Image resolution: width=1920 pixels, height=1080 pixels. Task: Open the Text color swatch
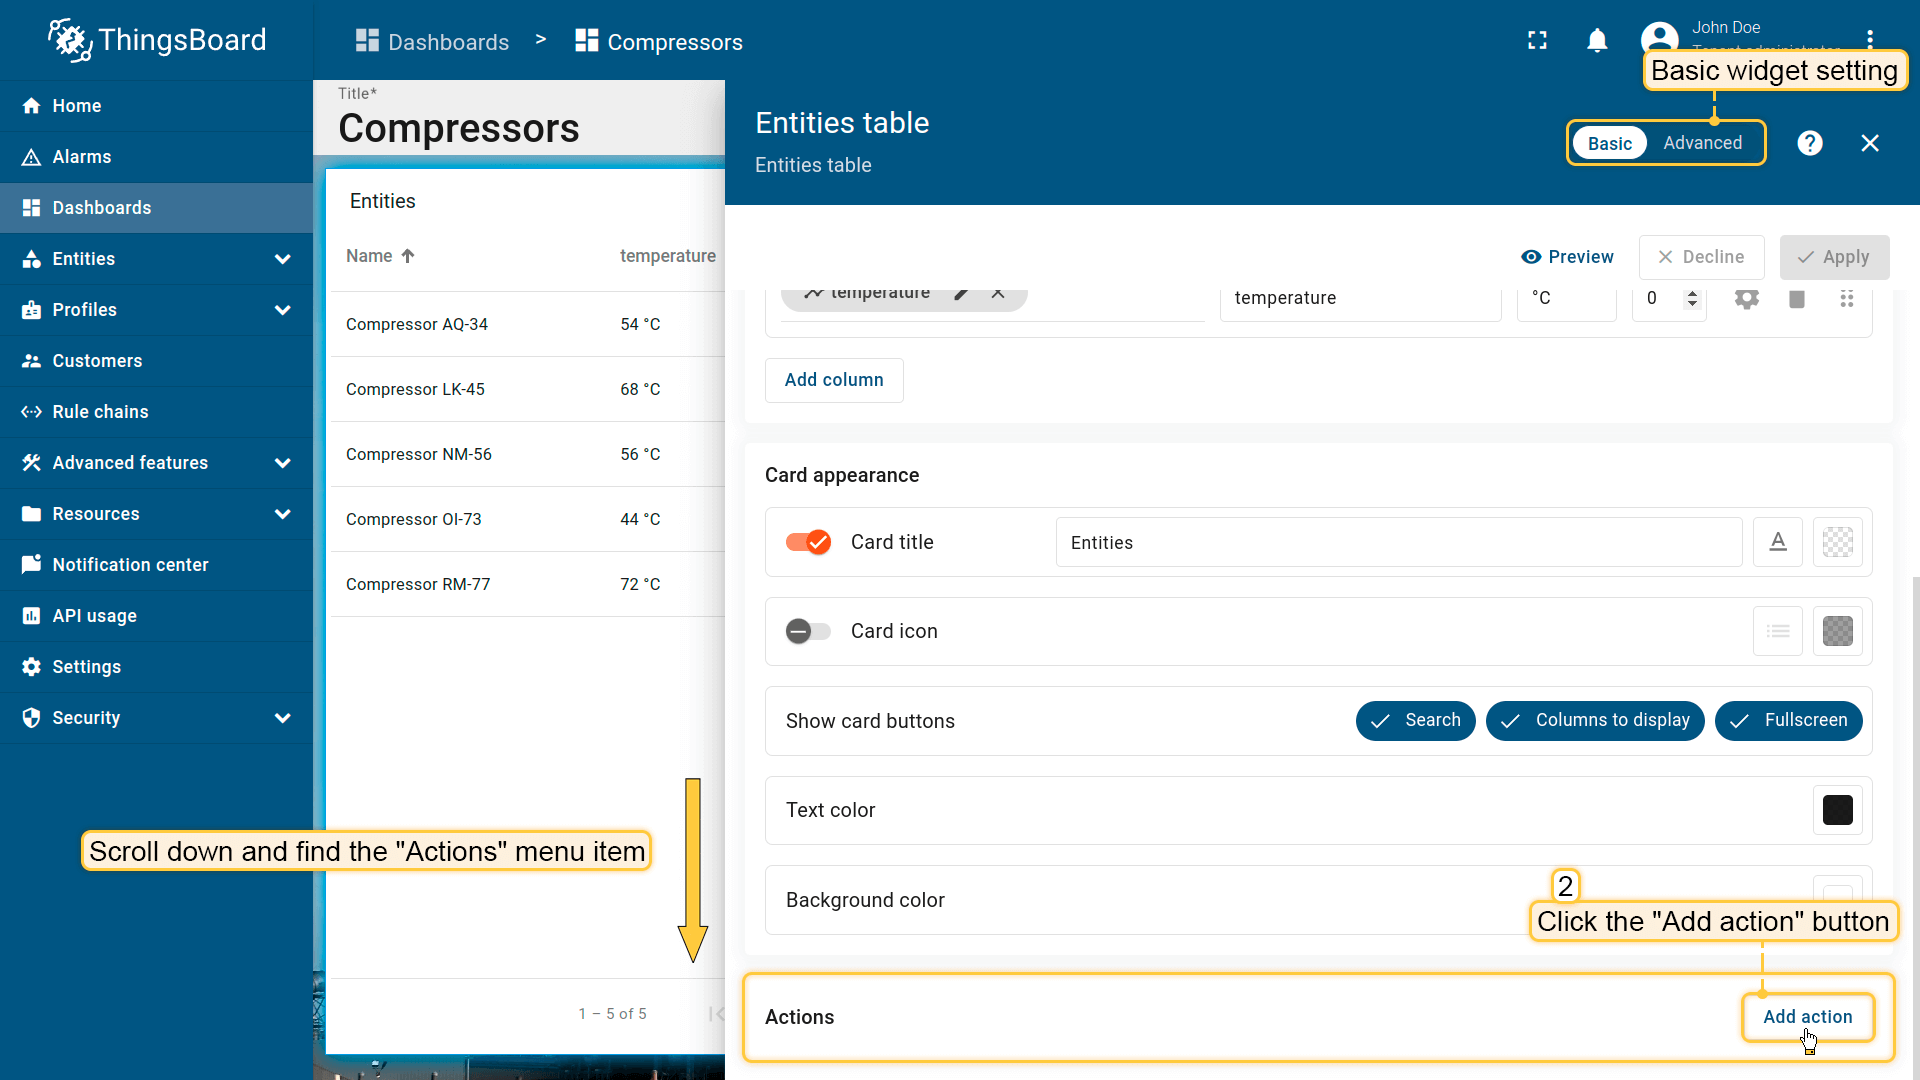pos(1837,810)
